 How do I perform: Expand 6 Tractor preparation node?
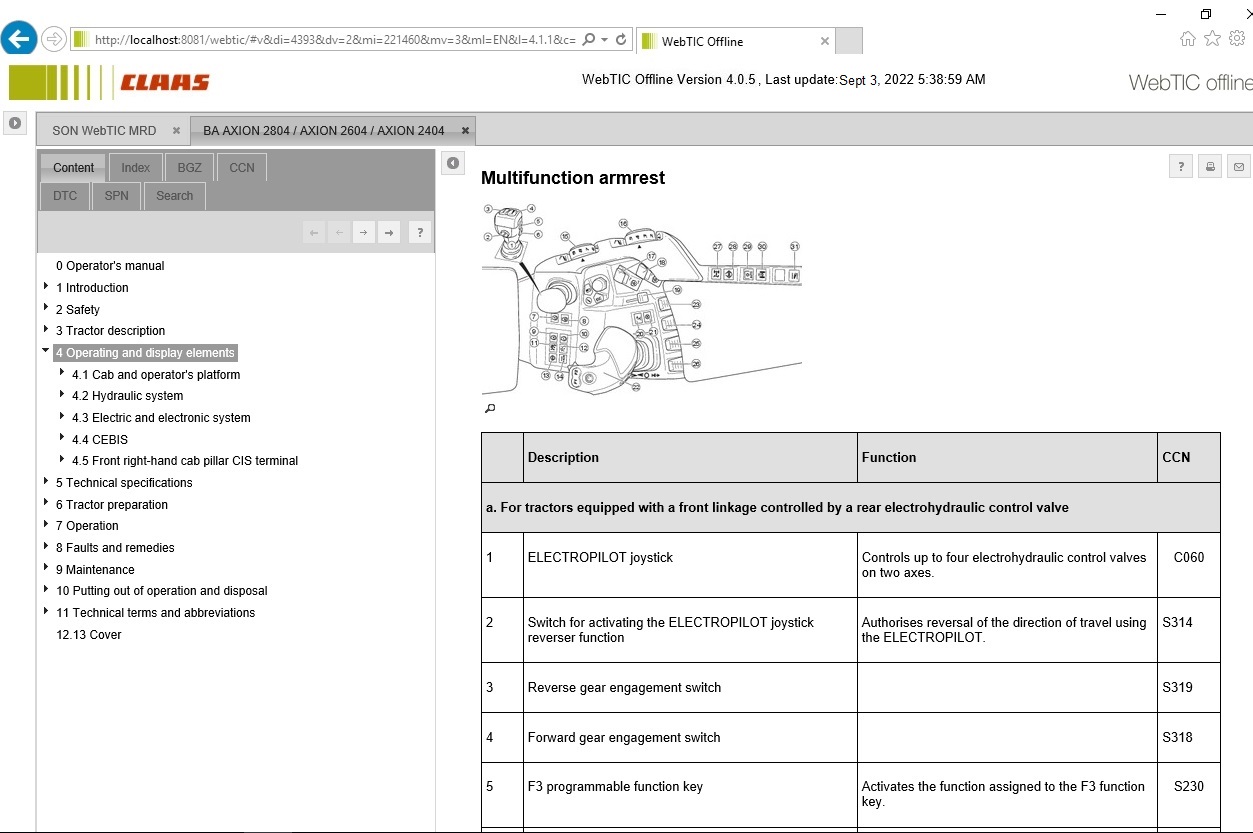click(46, 504)
